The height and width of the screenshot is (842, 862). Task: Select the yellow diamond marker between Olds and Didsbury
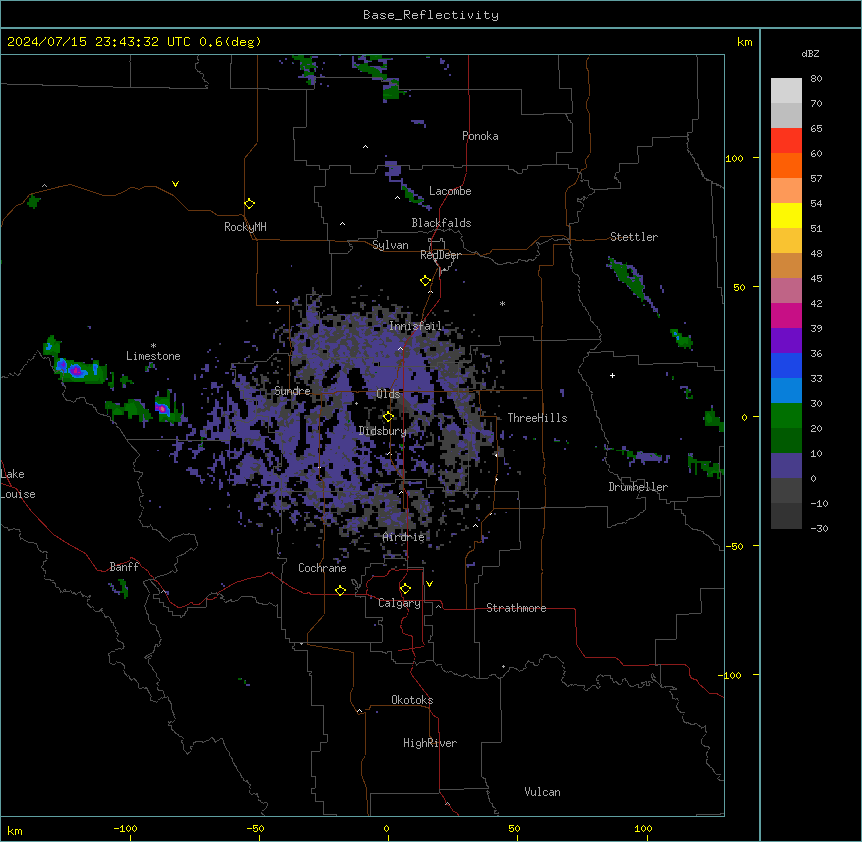(388, 417)
